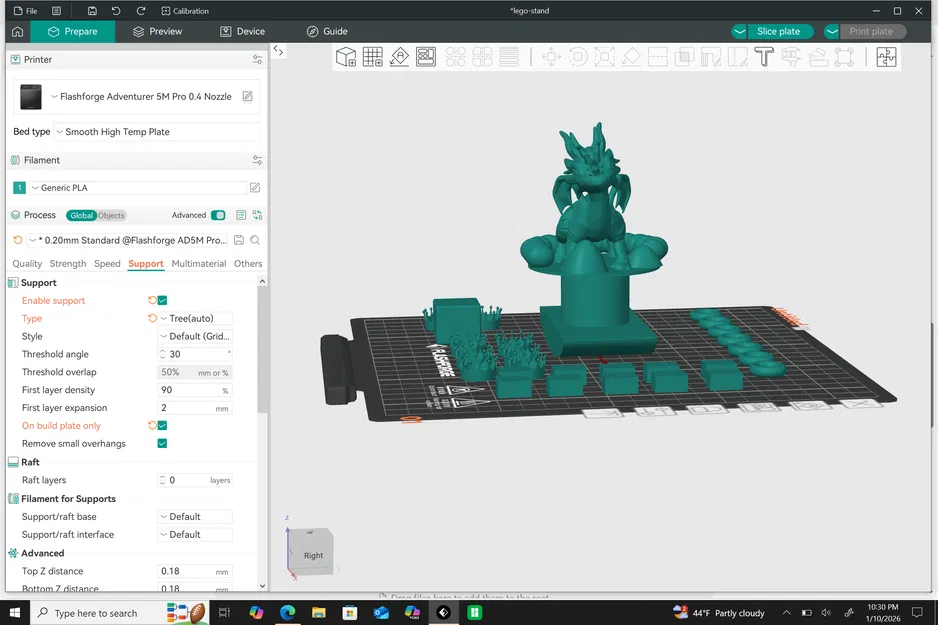Open the Others settings tab

pos(248,264)
